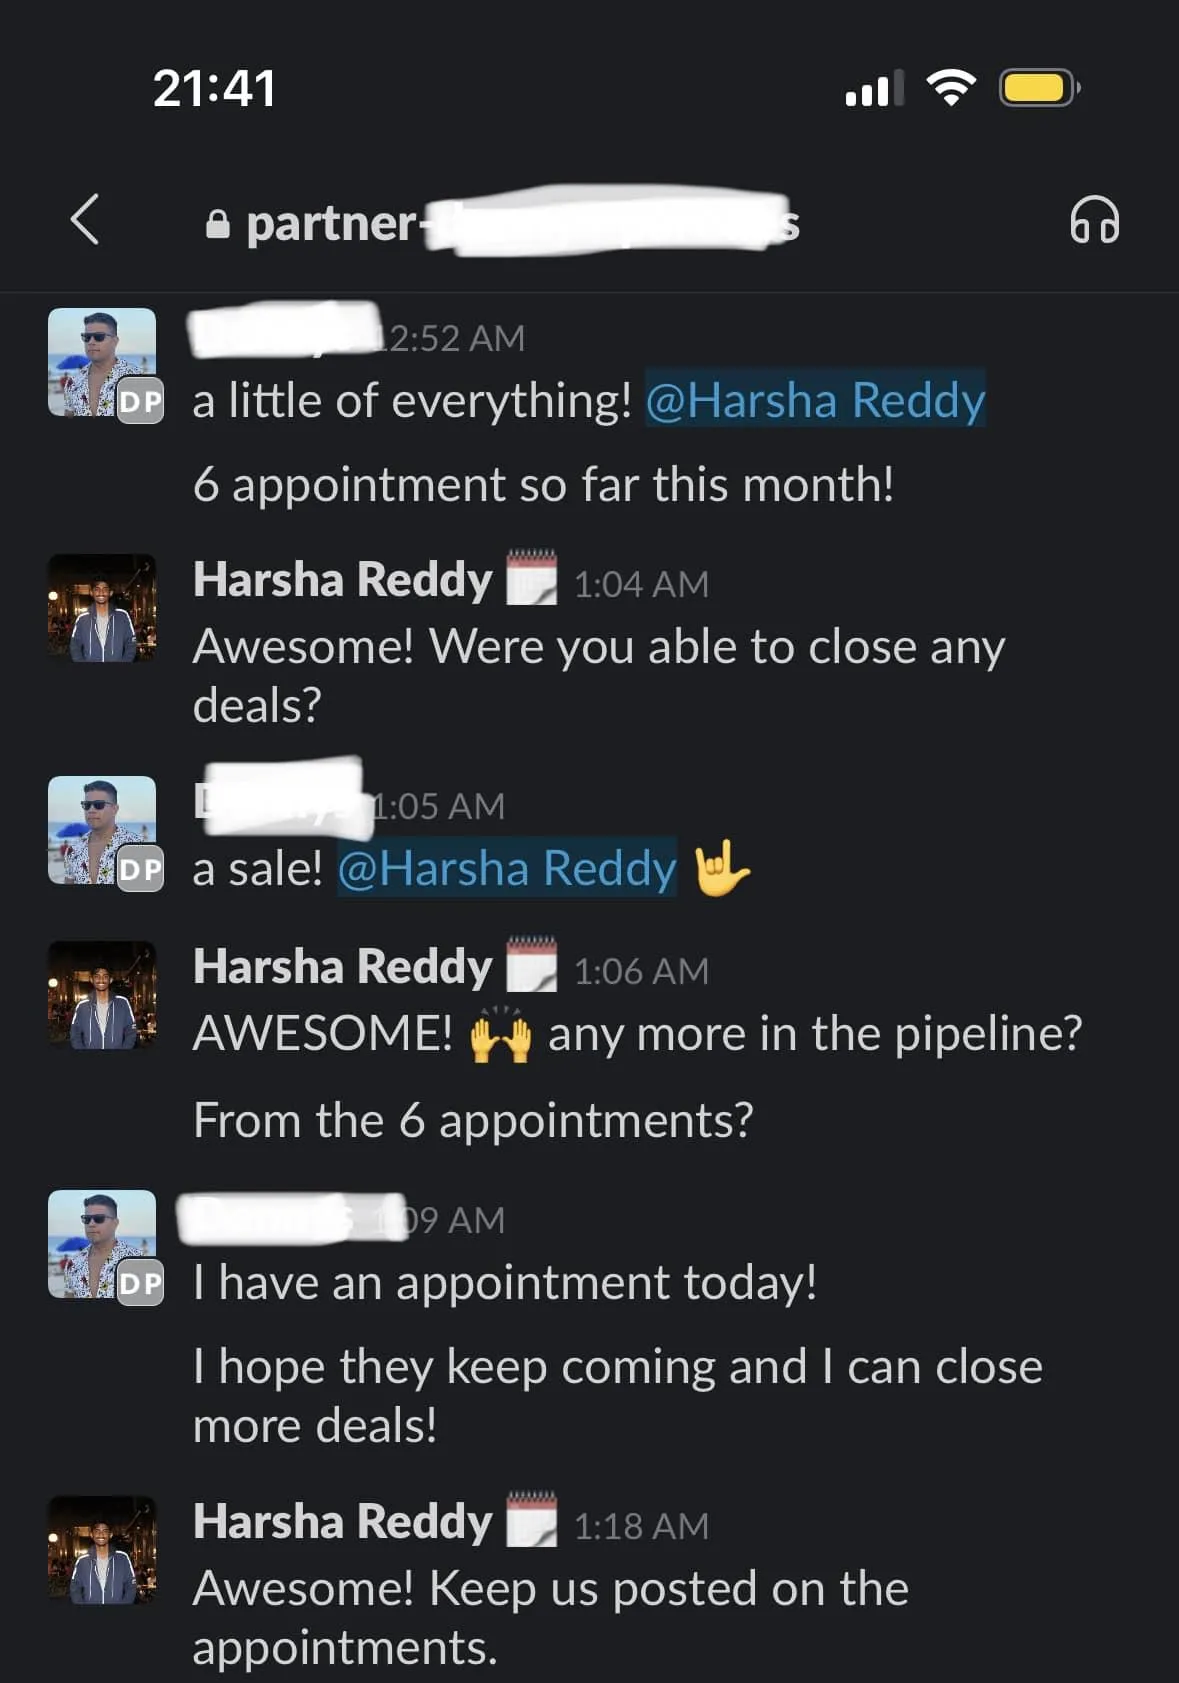Image resolution: width=1179 pixels, height=1683 pixels.
Task: Tap the calendar status icon at 1:04 AM
Action: [x=531, y=578]
